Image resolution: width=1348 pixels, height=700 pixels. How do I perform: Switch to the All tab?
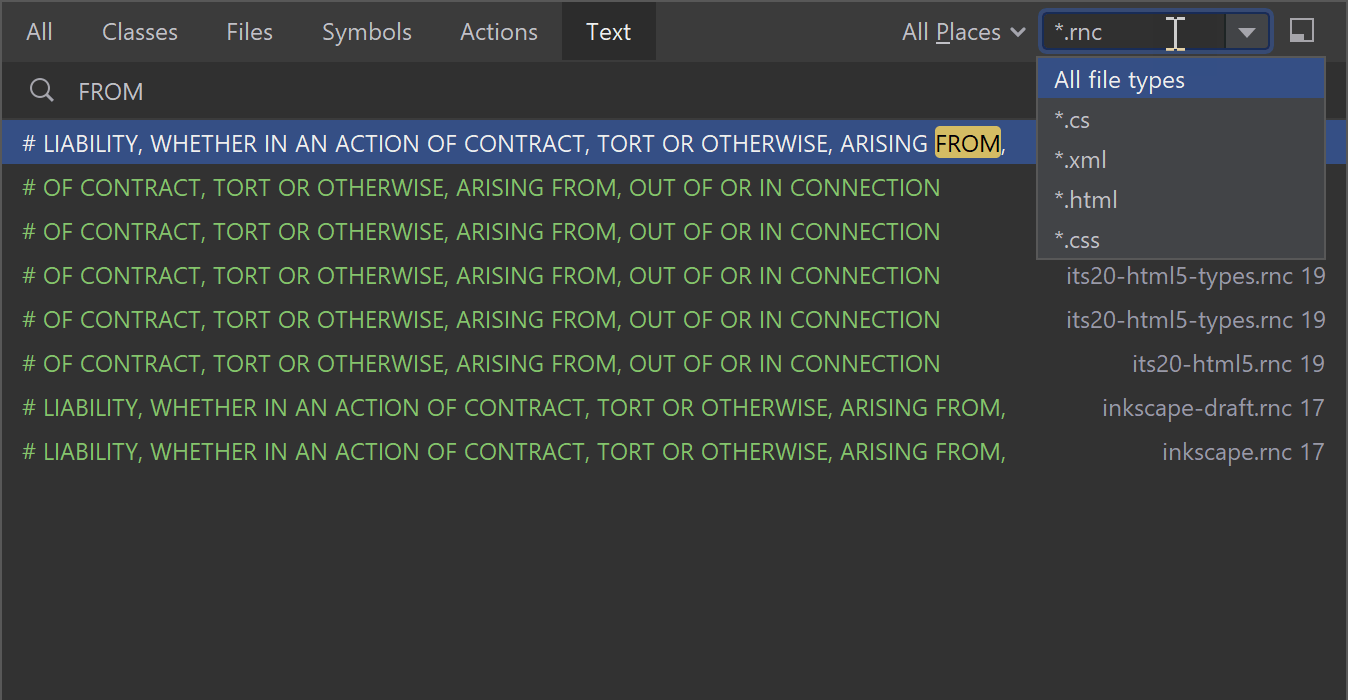[x=40, y=32]
